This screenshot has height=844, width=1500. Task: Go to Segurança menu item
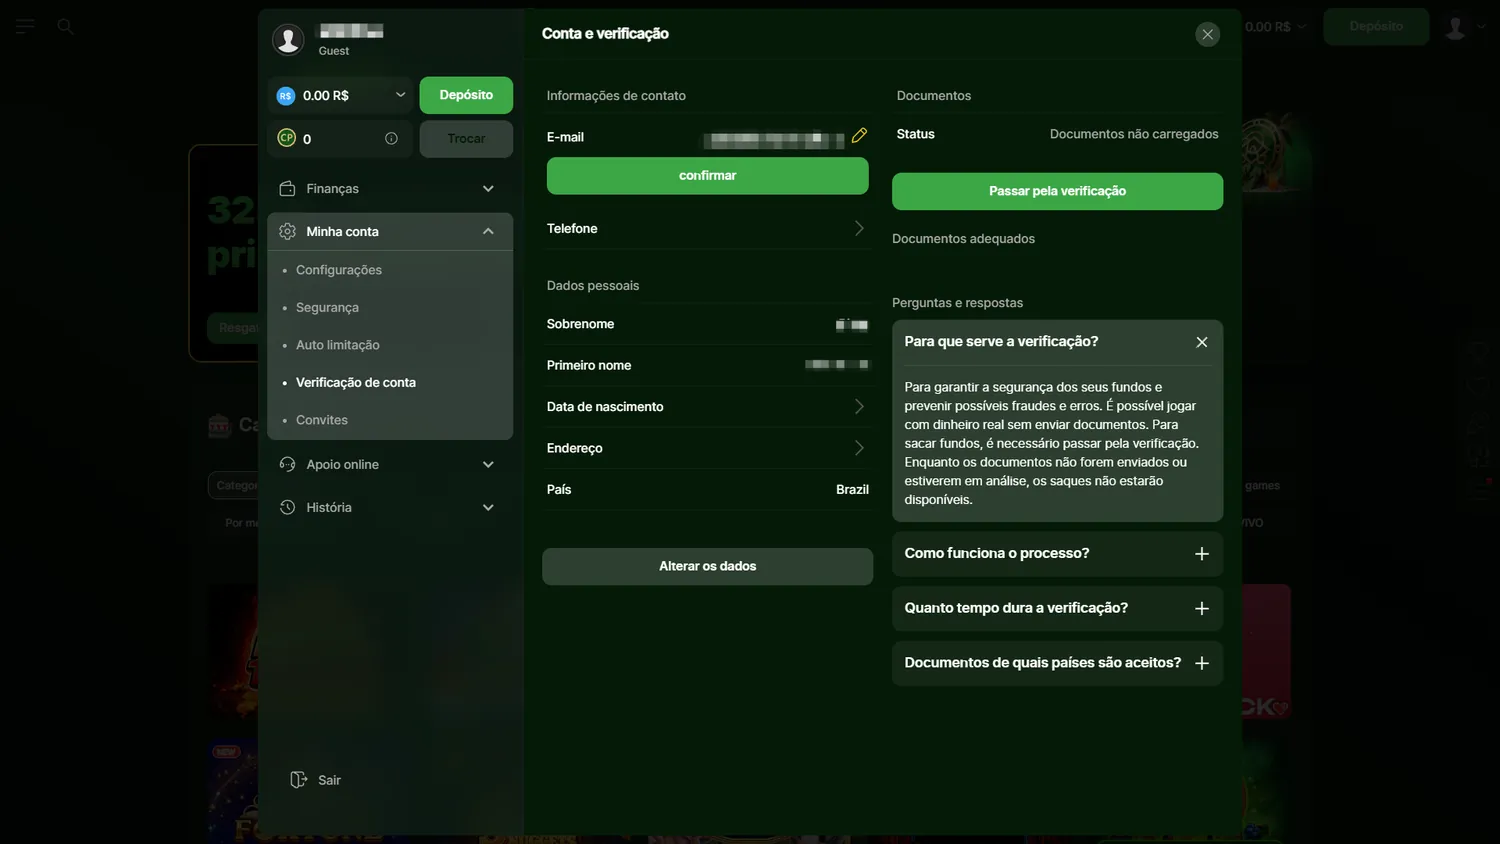[327, 308]
